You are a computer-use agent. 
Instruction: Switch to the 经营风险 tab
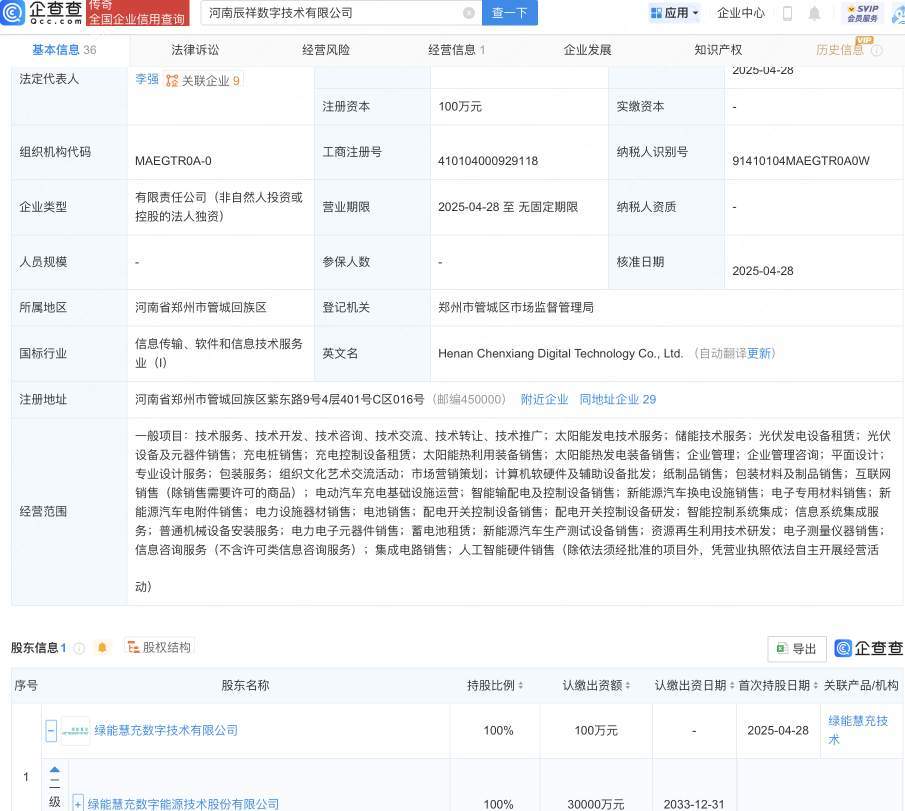[326, 50]
